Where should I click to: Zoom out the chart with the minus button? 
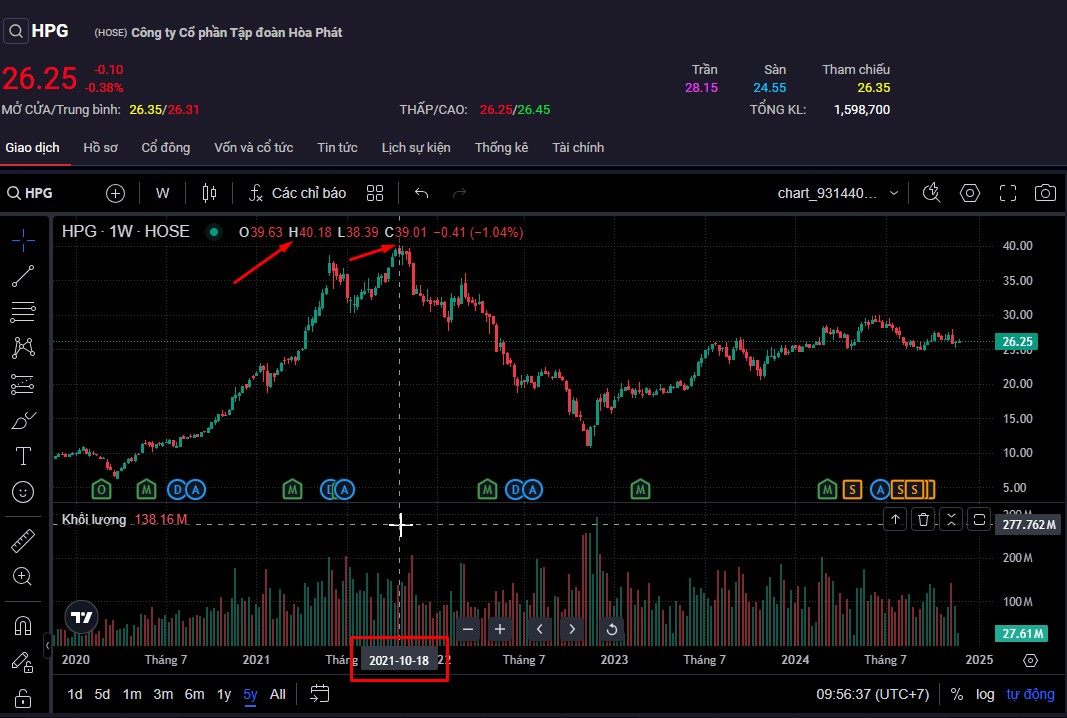(x=467, y=629)
